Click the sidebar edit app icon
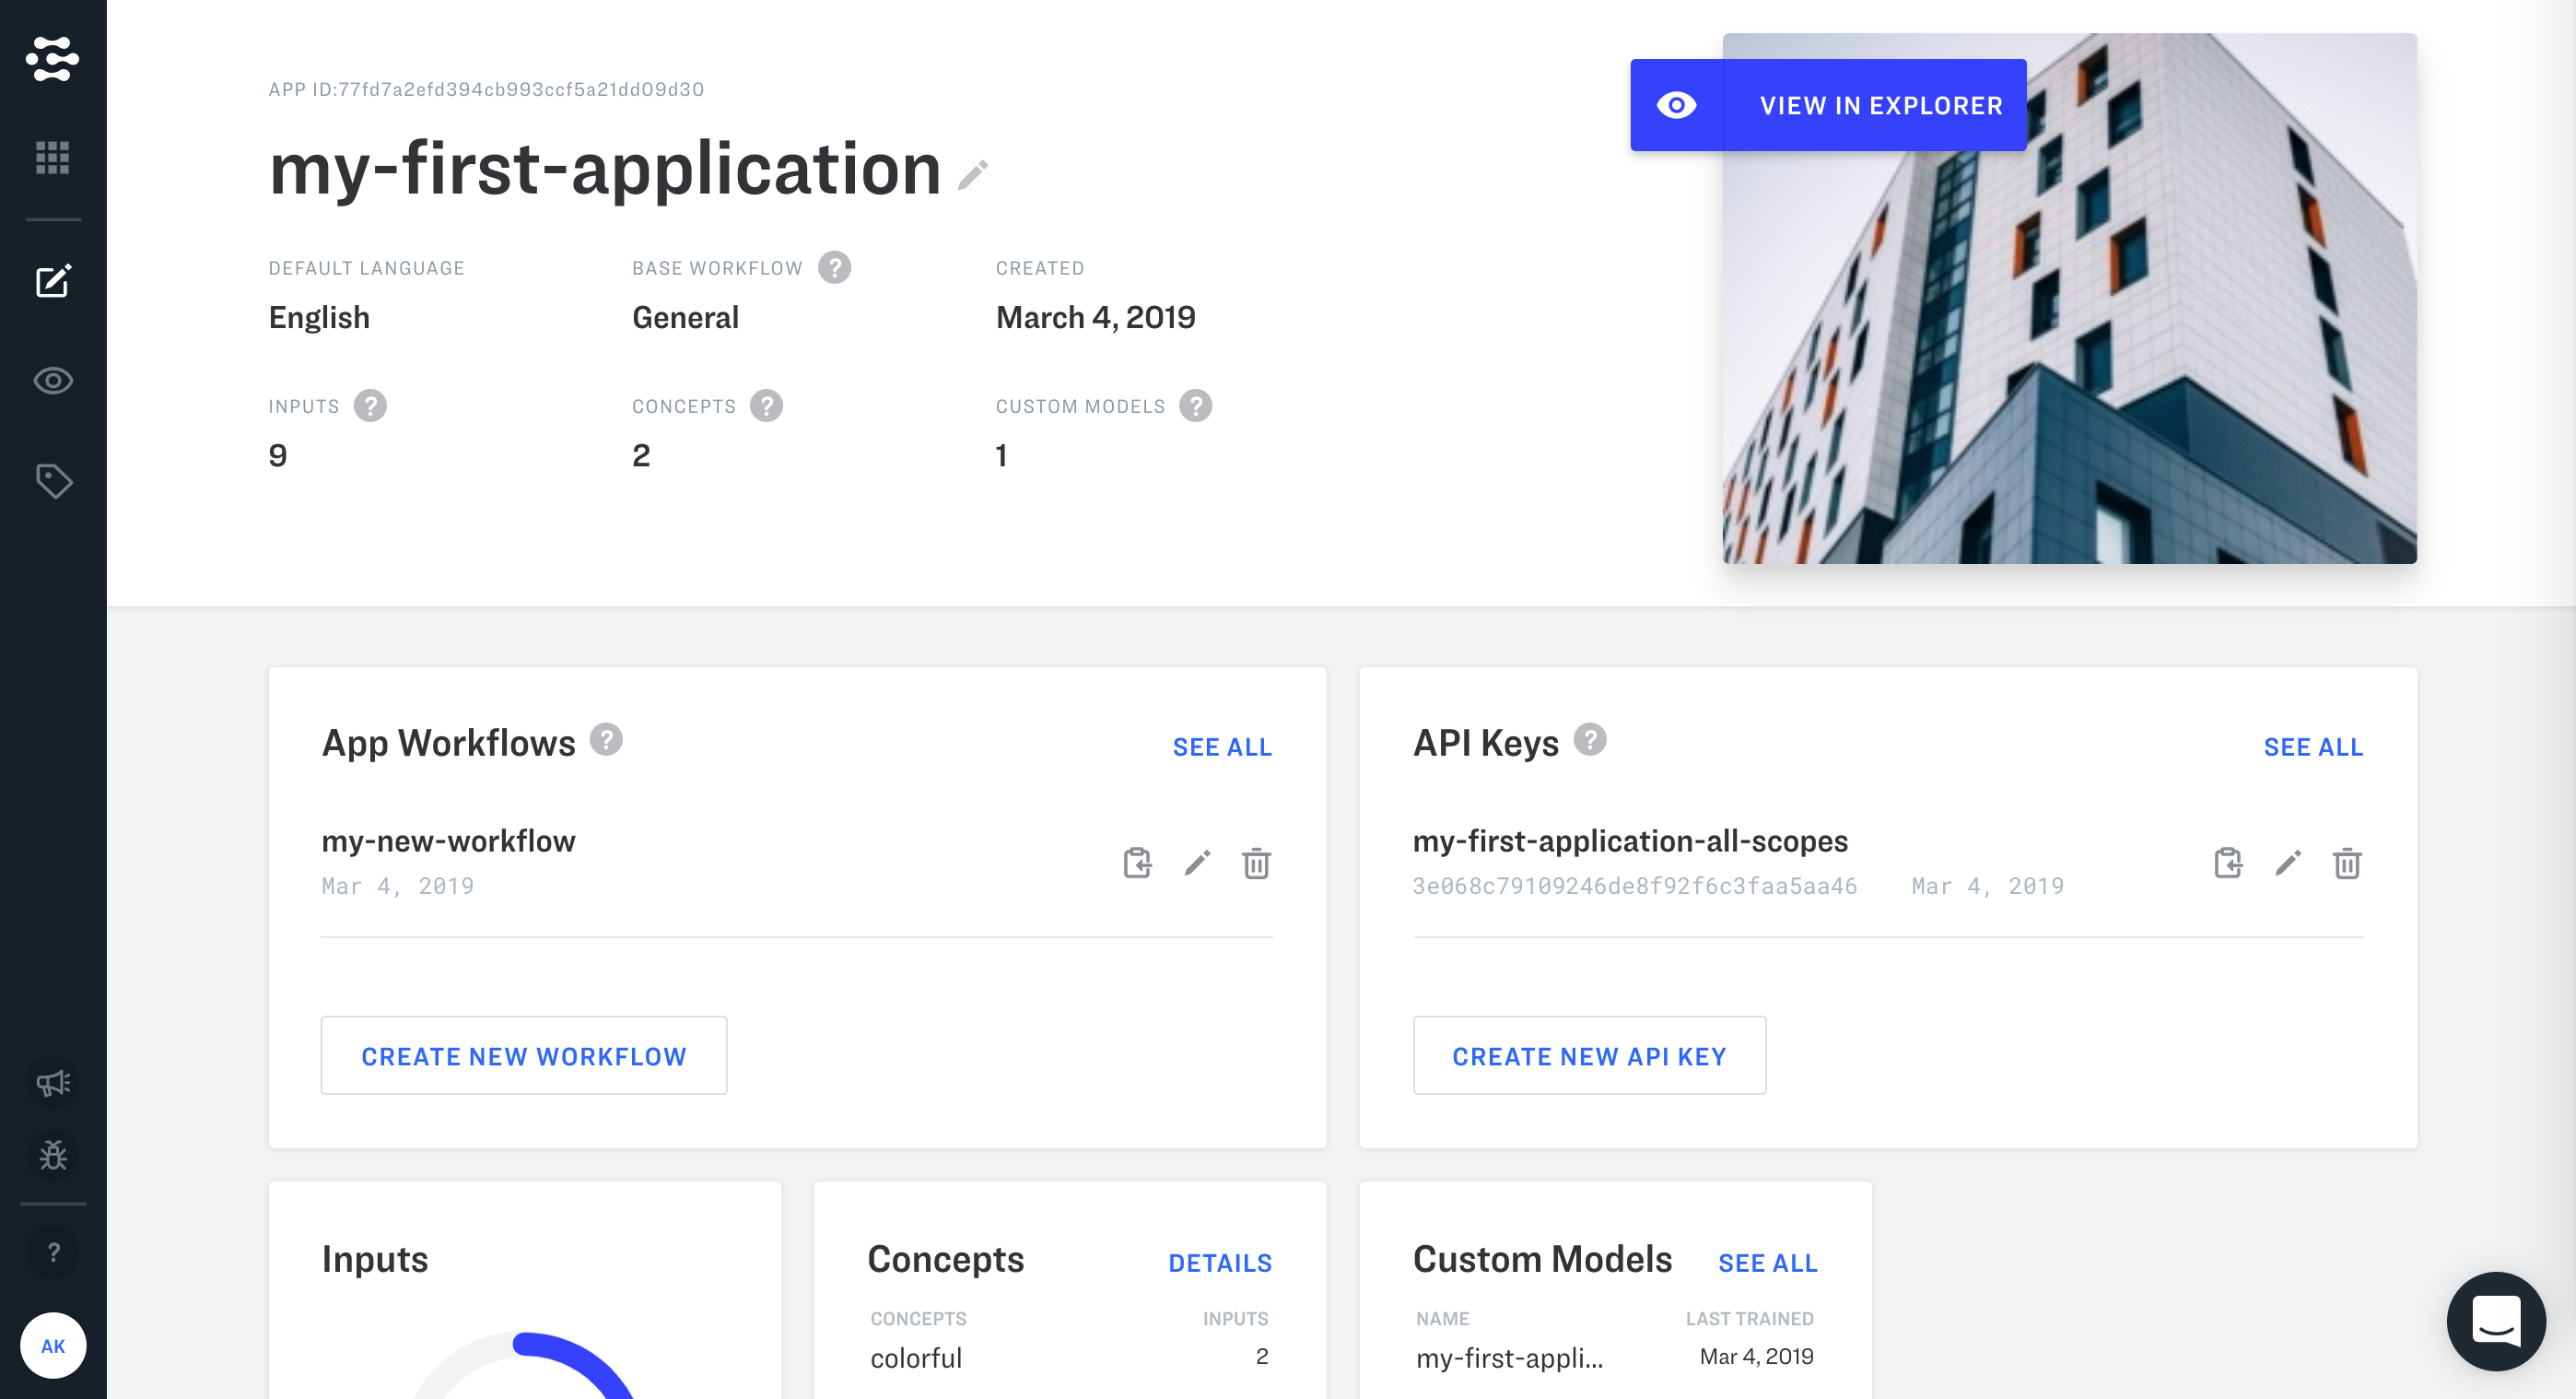The image size is (2576, 1399). [52, 281]
